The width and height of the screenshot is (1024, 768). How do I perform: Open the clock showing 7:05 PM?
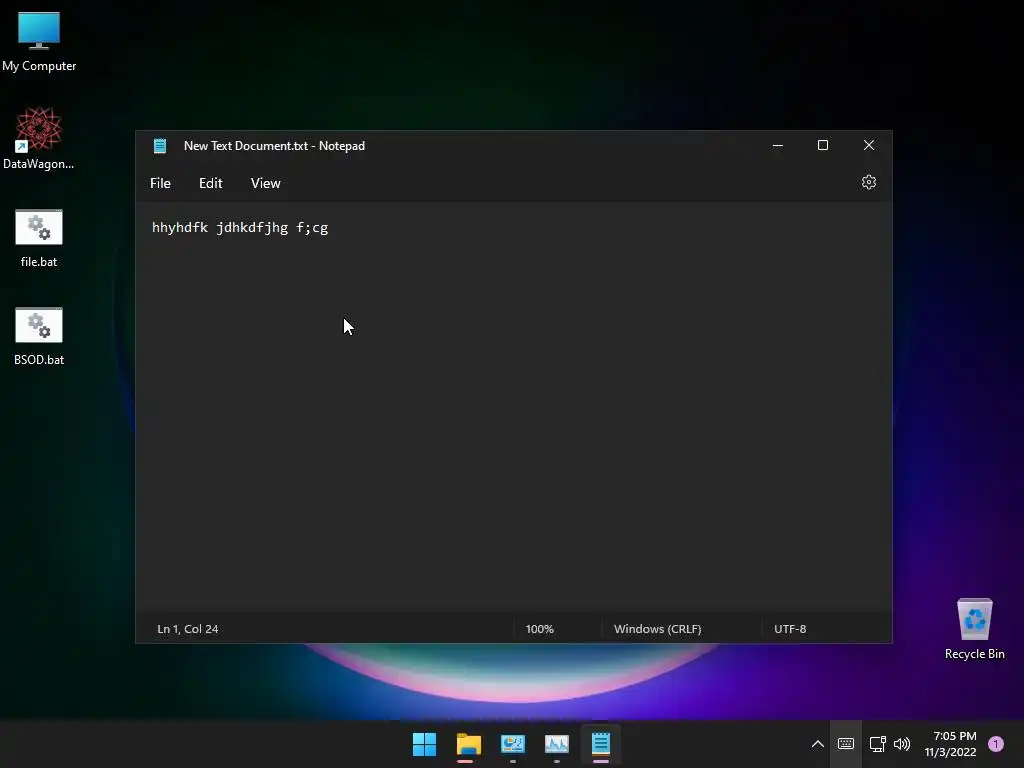coord(951,744)
